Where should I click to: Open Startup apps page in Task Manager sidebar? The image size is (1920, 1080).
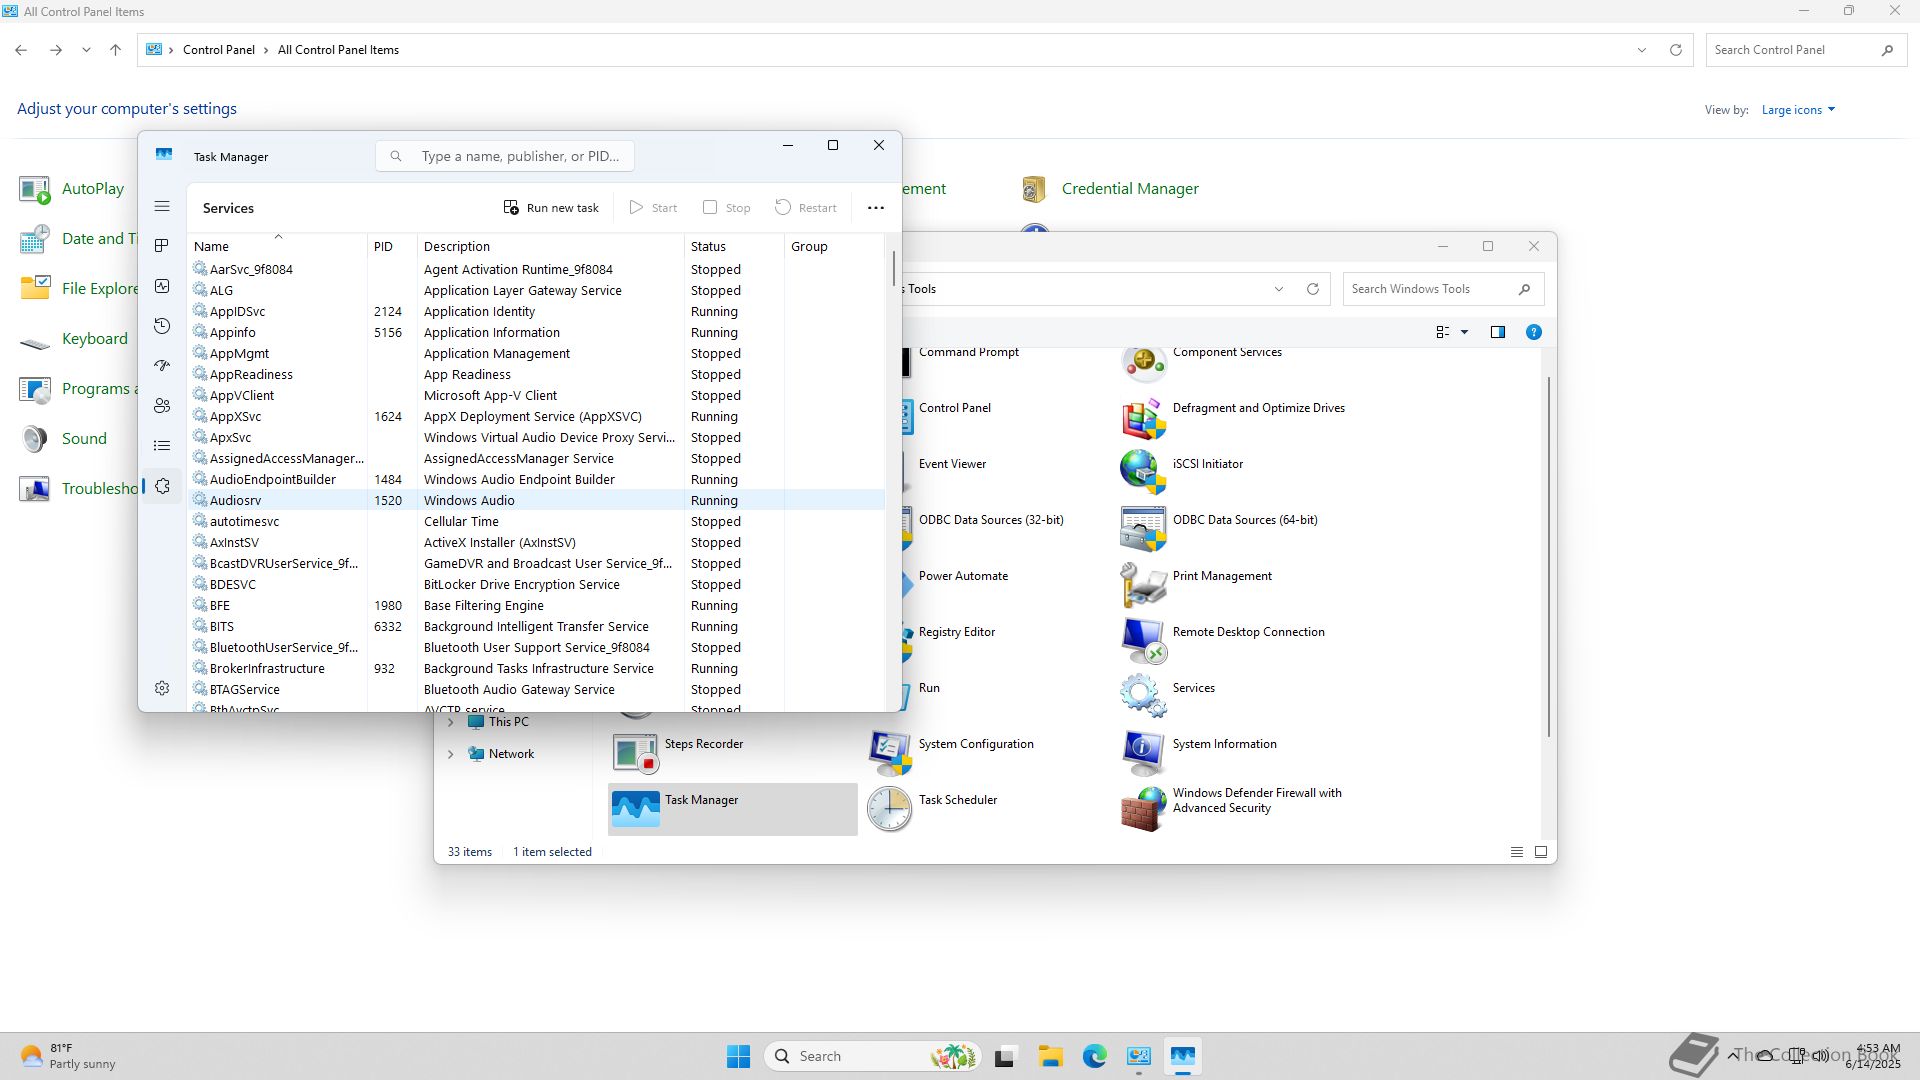(x=162, y=366)
